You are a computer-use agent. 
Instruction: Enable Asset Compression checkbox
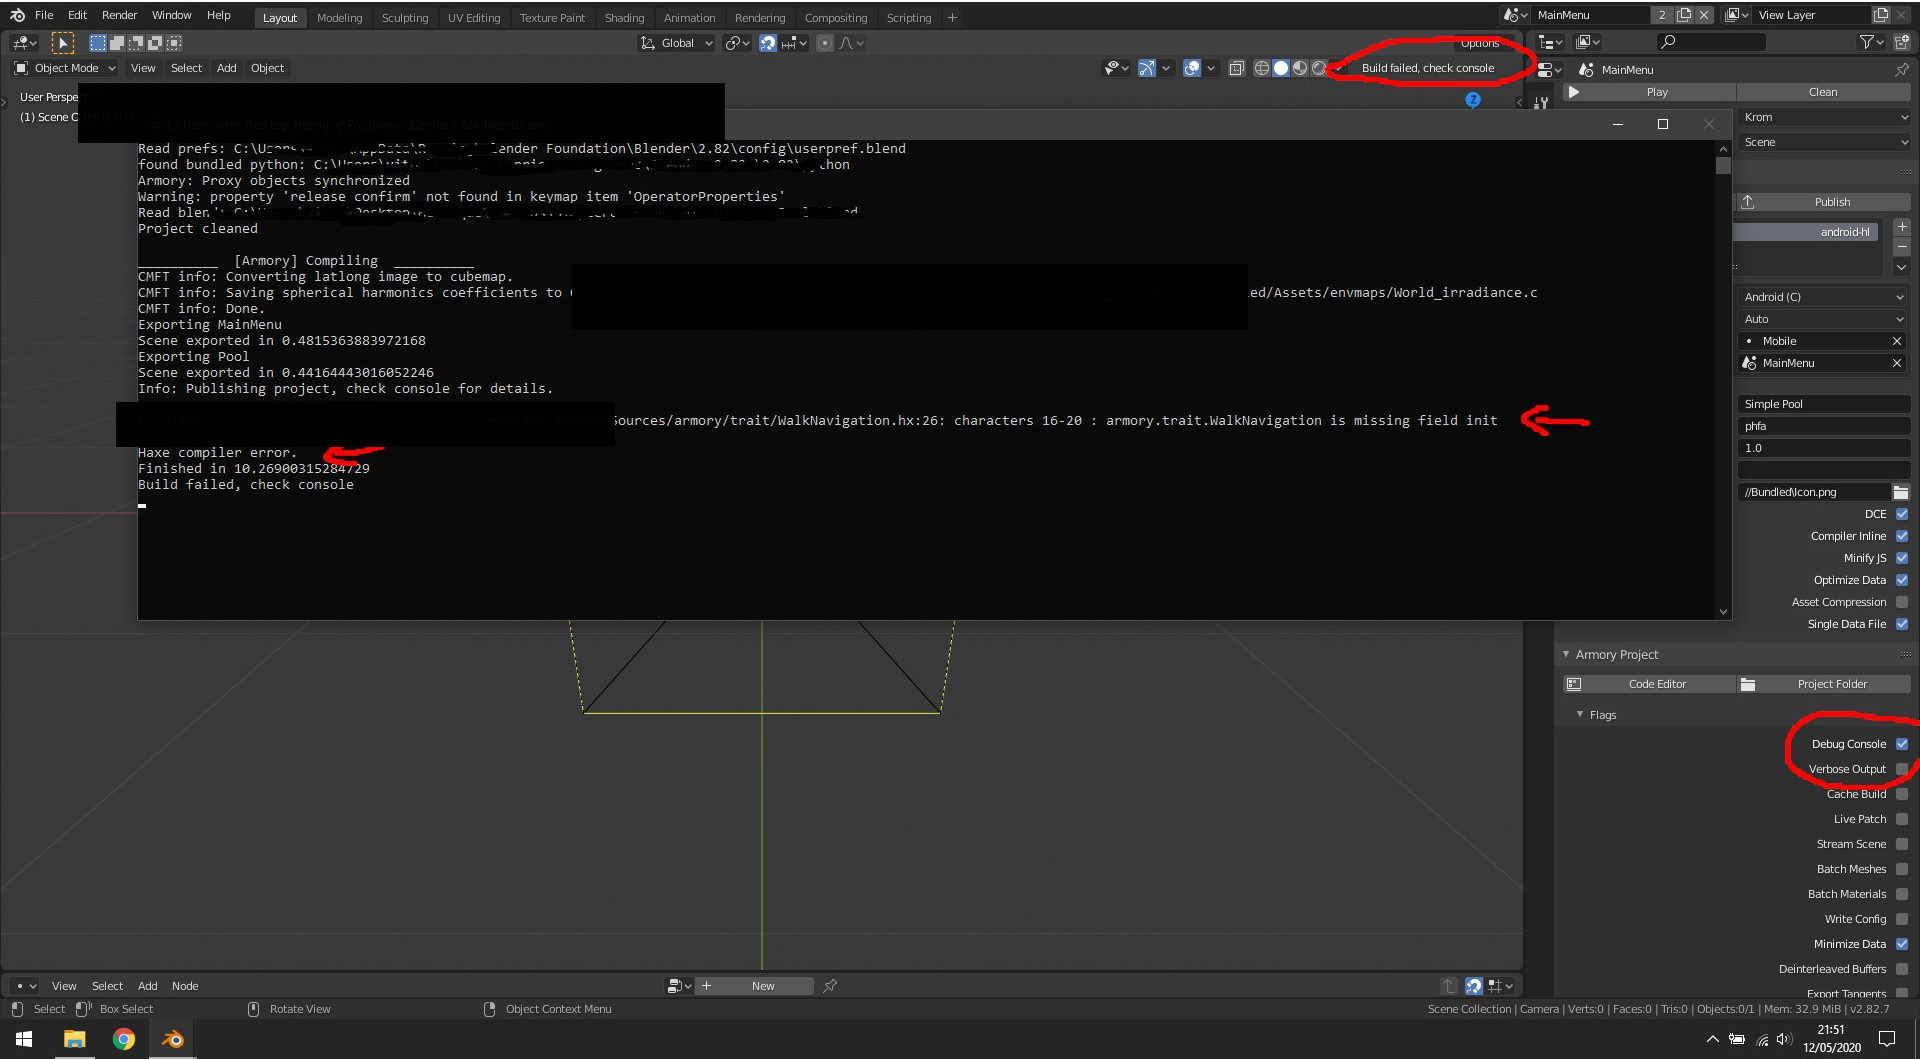click(1902, 602)
